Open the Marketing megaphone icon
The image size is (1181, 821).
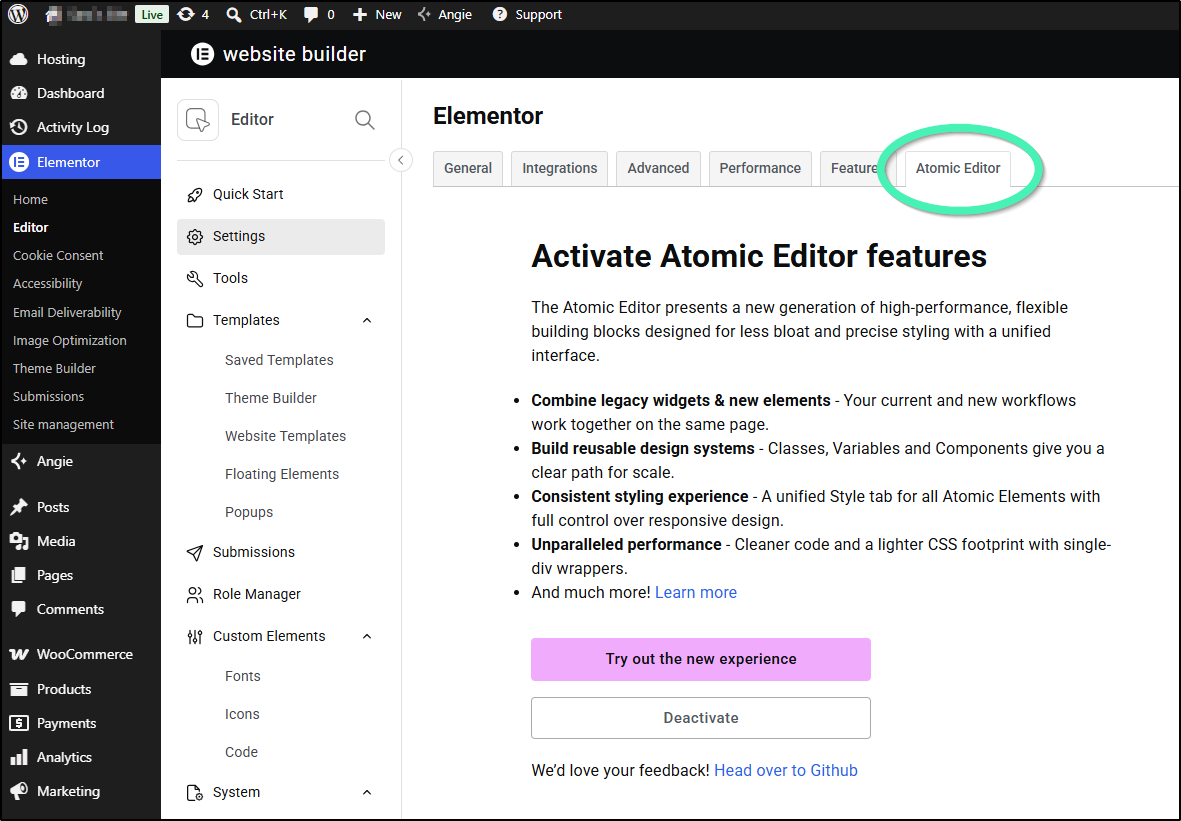pos(19,791)
